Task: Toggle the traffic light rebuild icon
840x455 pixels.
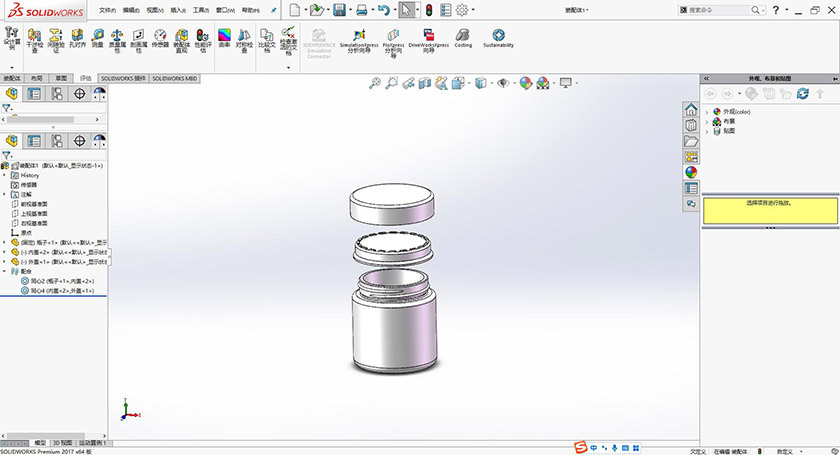Action: (x=429, y=10)
